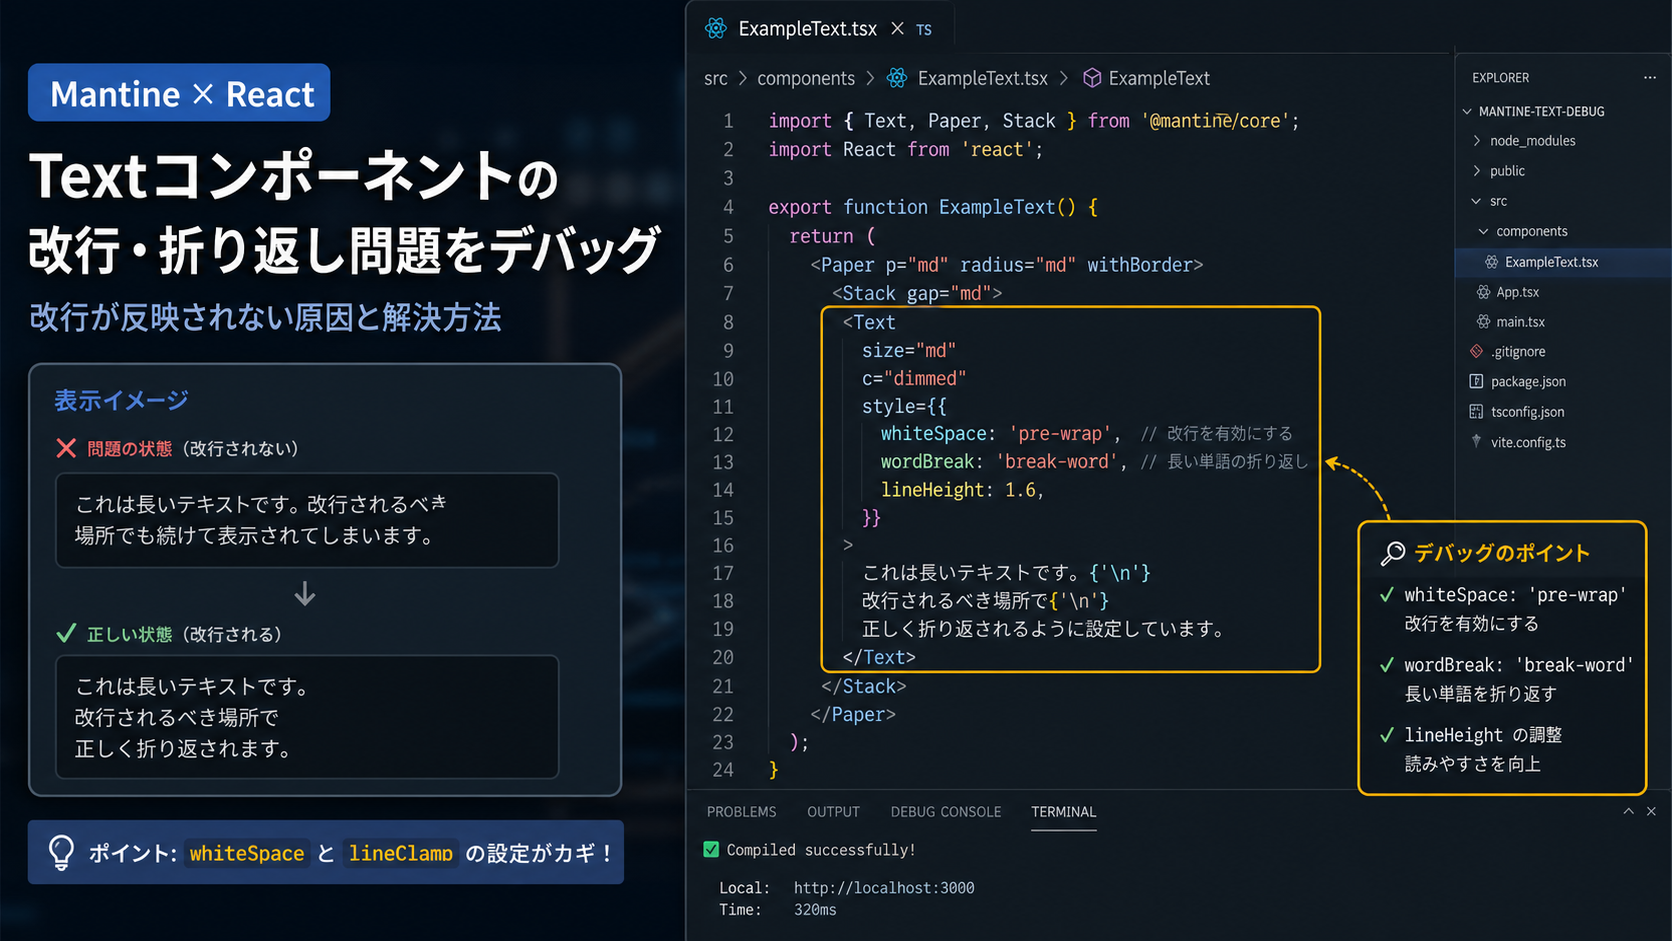Click the green check correct-state icon

[66, 633]
